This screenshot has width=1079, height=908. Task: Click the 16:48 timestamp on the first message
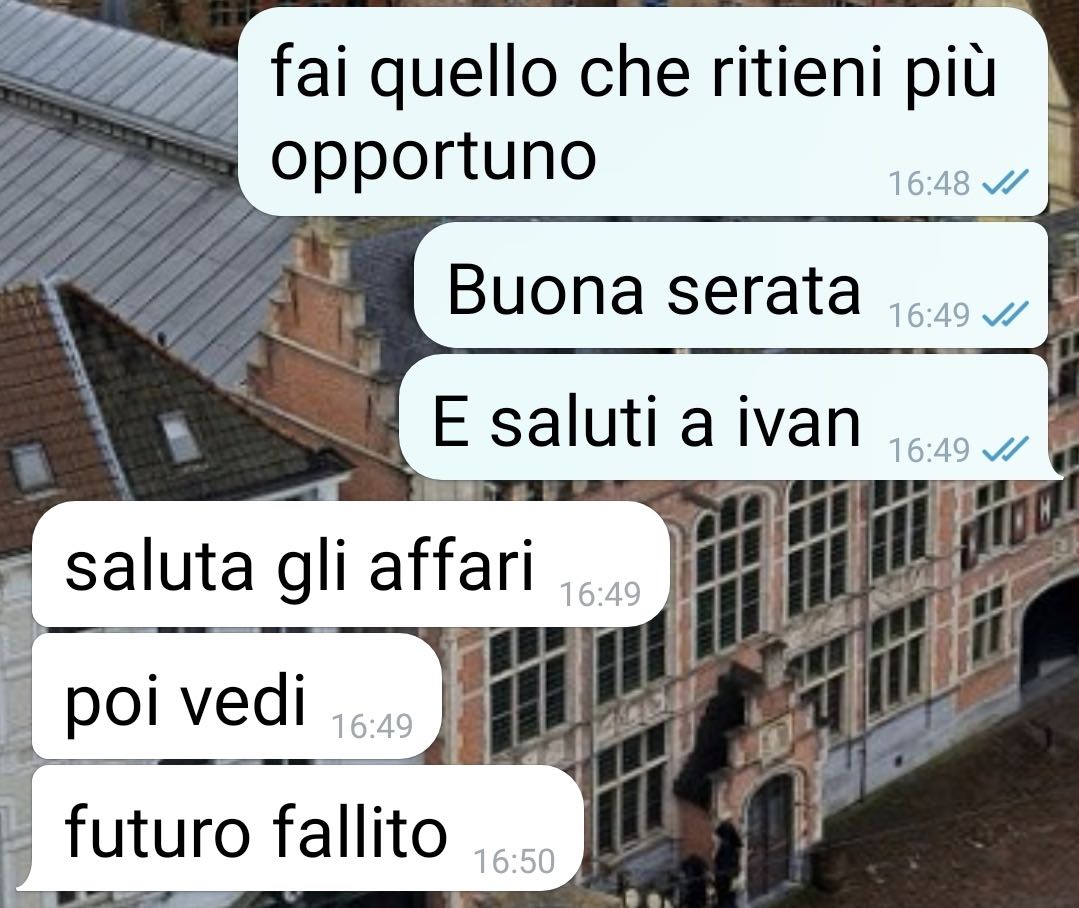pos(928,184)
